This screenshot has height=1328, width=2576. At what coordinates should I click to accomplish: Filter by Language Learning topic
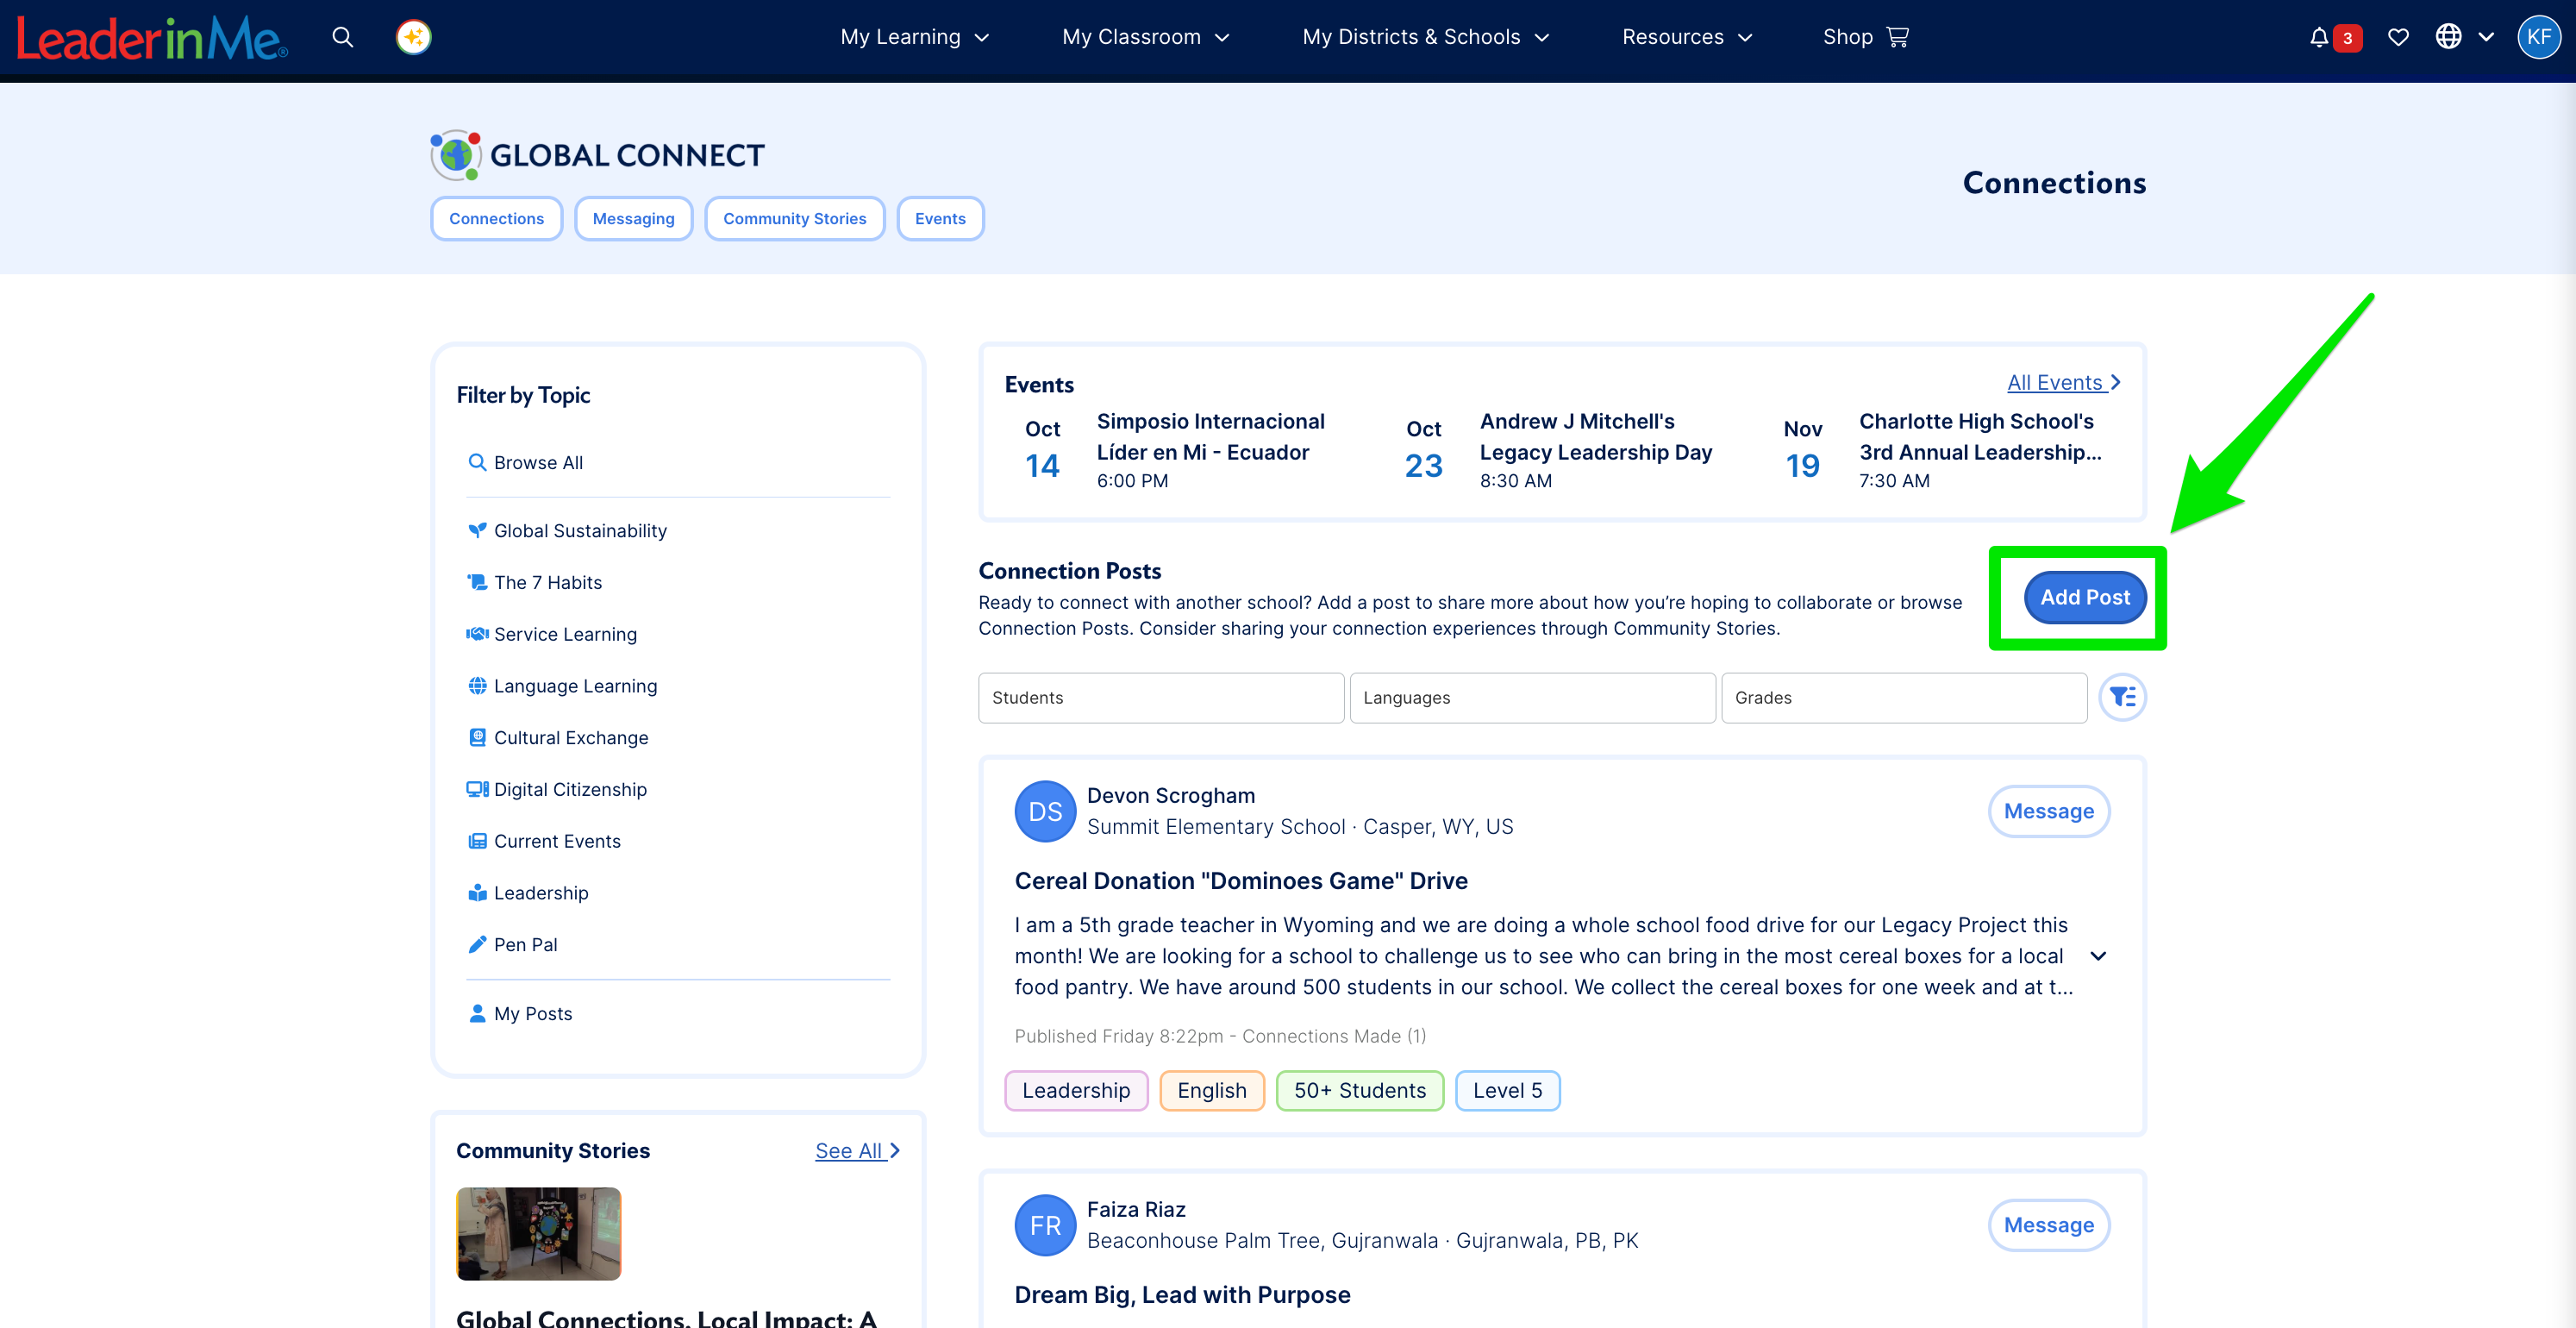pyautogui.click(x=562, y=686)
